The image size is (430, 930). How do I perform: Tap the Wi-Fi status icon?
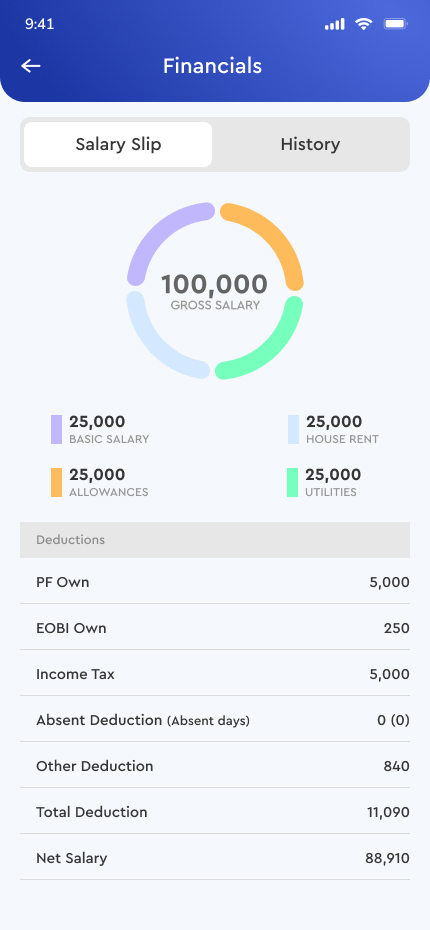[364, 24]
